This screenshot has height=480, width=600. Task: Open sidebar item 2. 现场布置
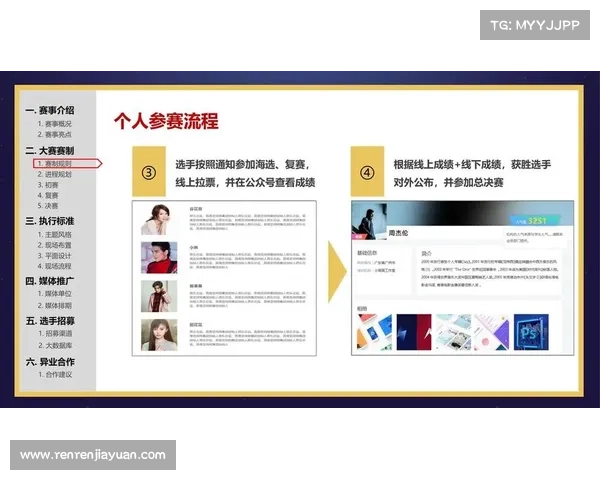click(x=54, y=245)
